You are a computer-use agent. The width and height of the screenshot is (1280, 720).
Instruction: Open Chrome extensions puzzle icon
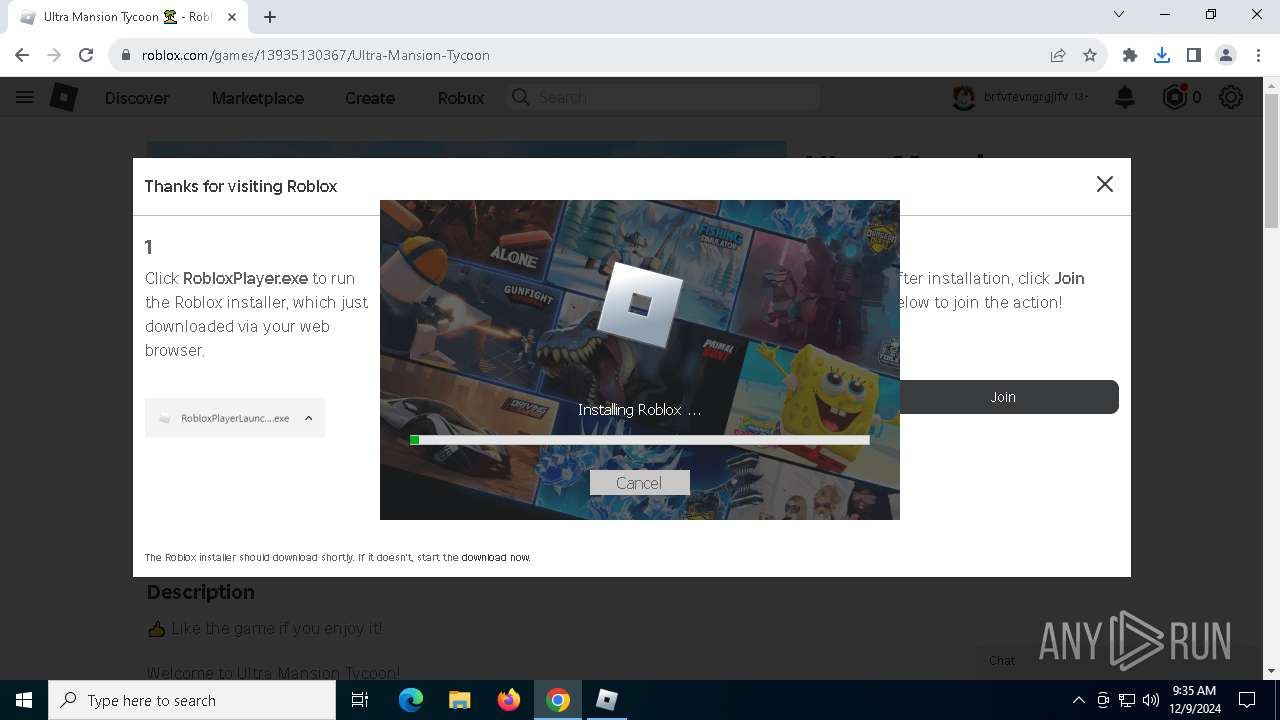(1130, 55)
